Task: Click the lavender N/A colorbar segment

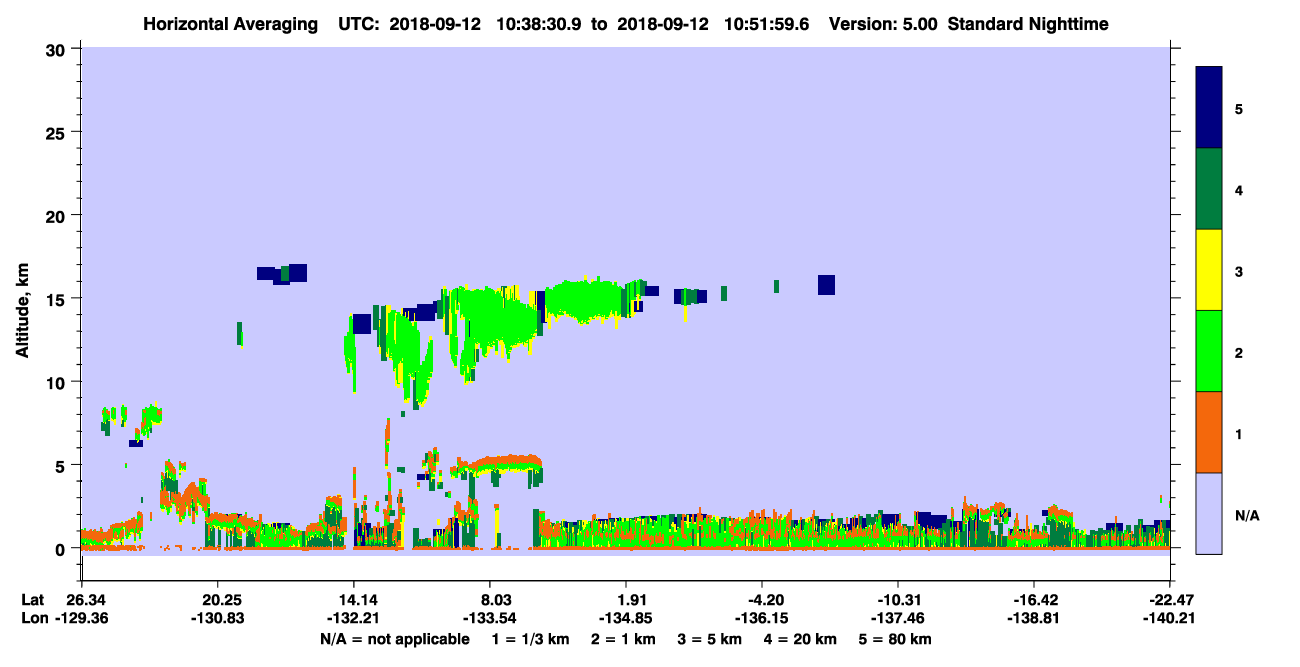Action: tap(1210, 513)
